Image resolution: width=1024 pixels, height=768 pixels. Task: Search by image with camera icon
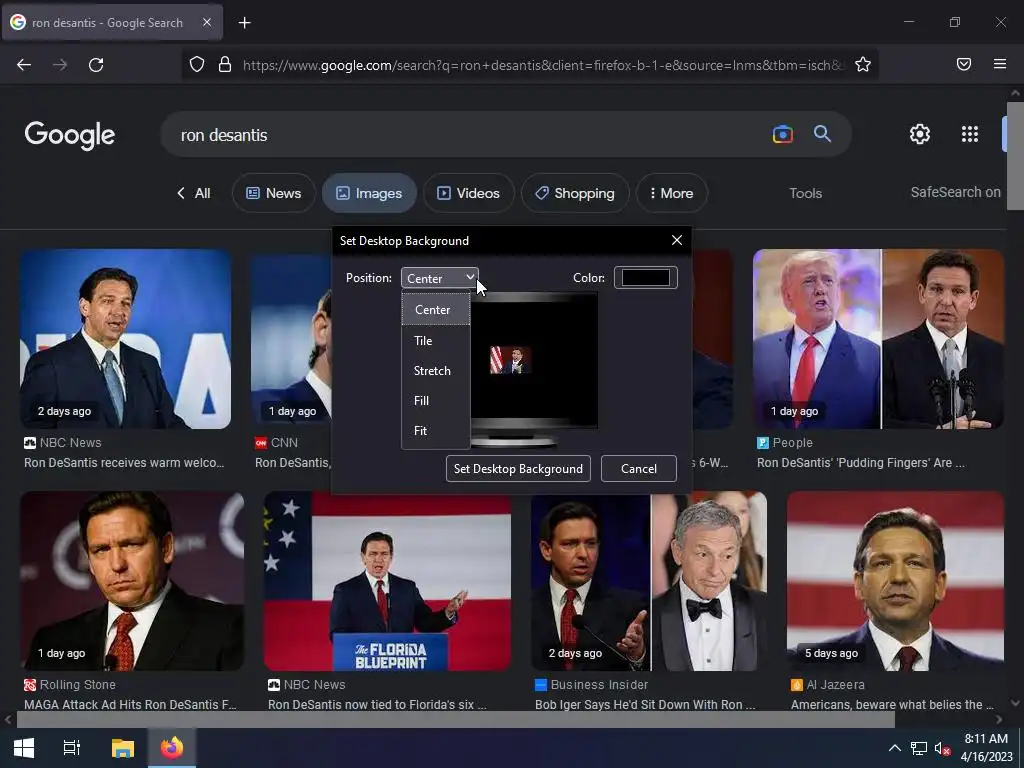coord(782,134)
